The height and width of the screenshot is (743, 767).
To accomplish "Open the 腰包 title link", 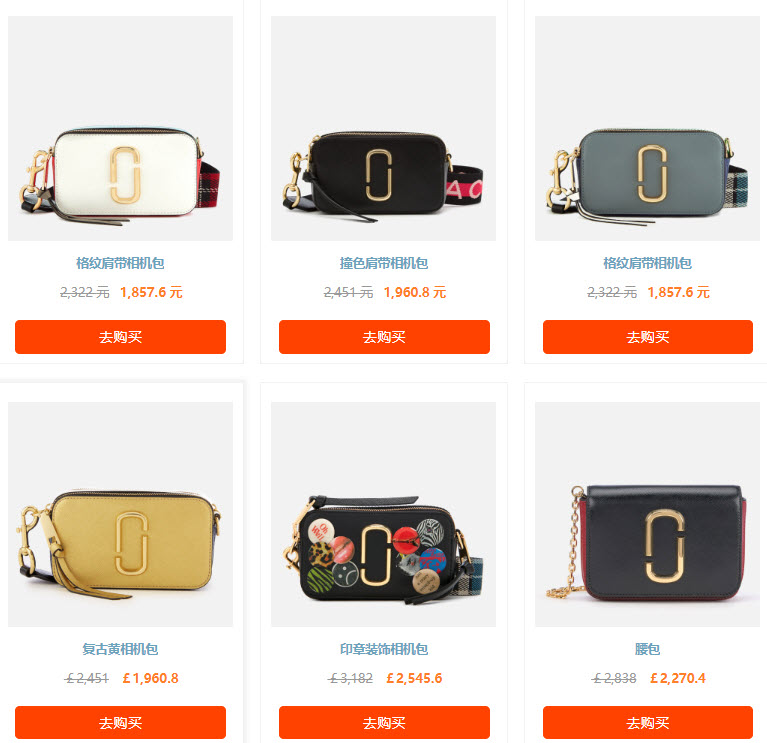I will coord(647,649).
